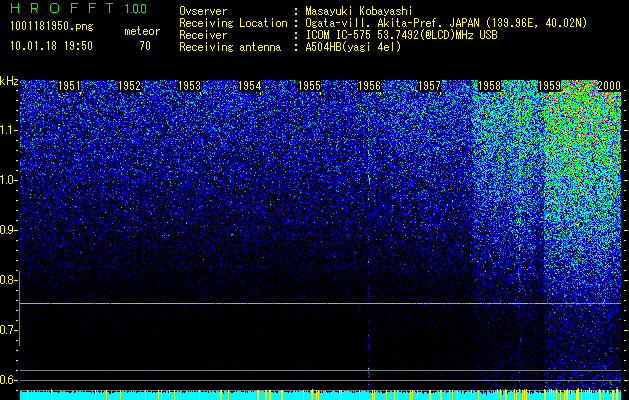Click the observer name Masayuki Kobayashi
Viewport: 629px width, 400px height.
click(x=358, y=11)
